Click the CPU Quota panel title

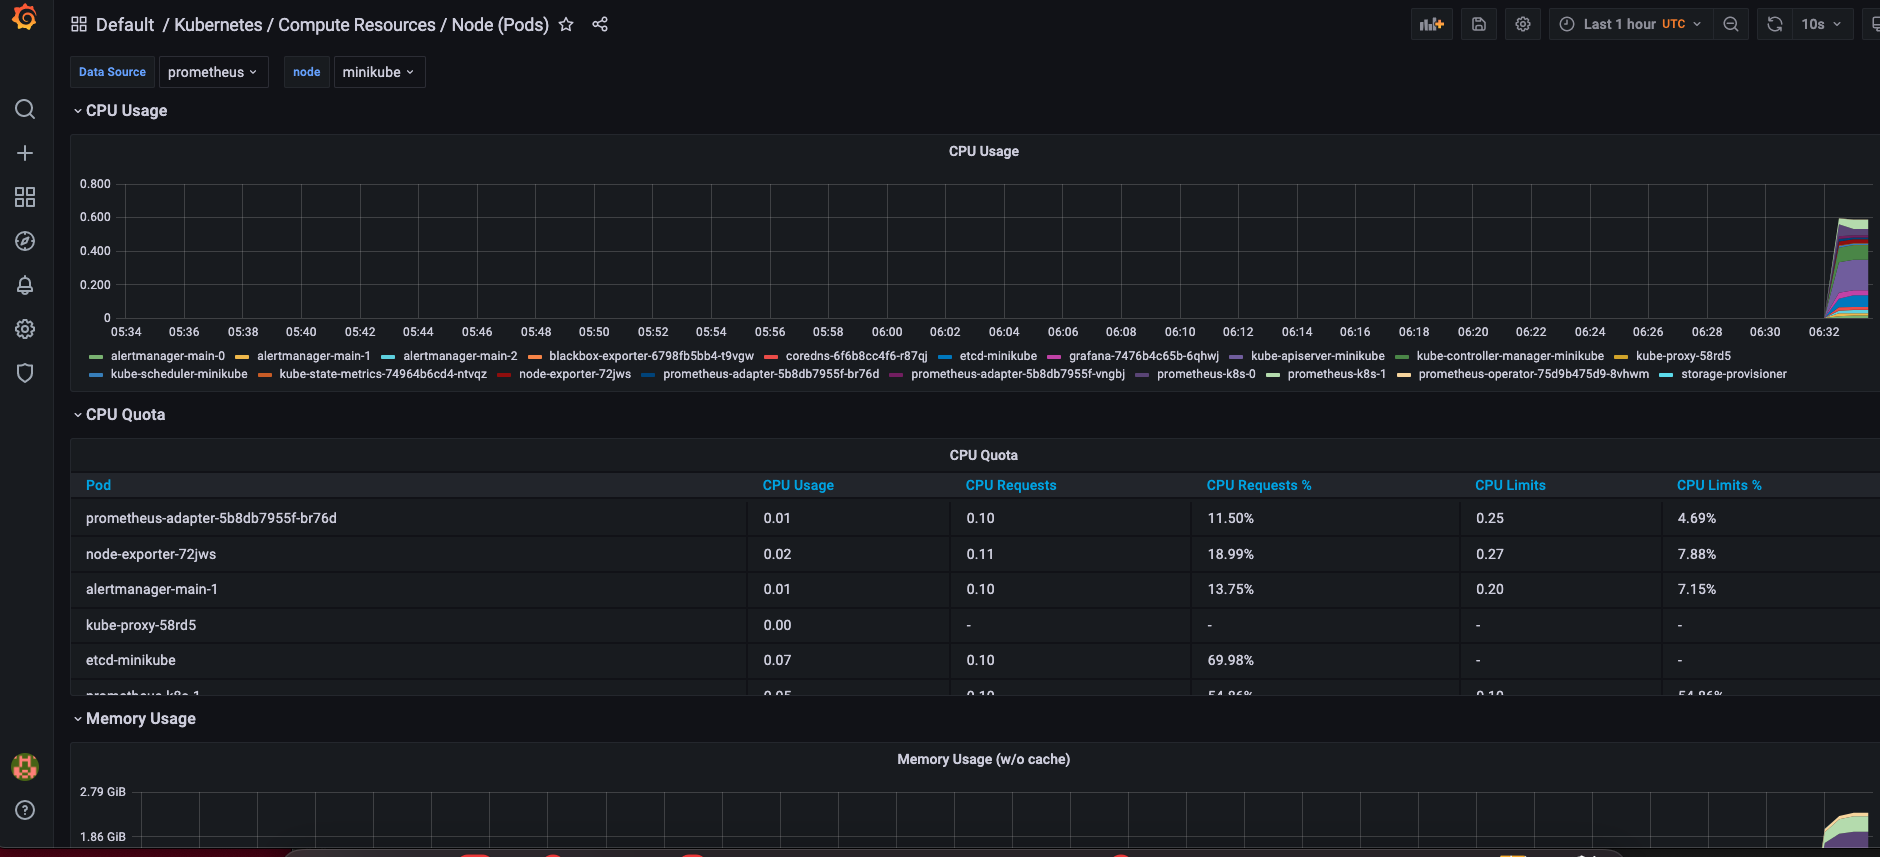(x=983, y=455)
